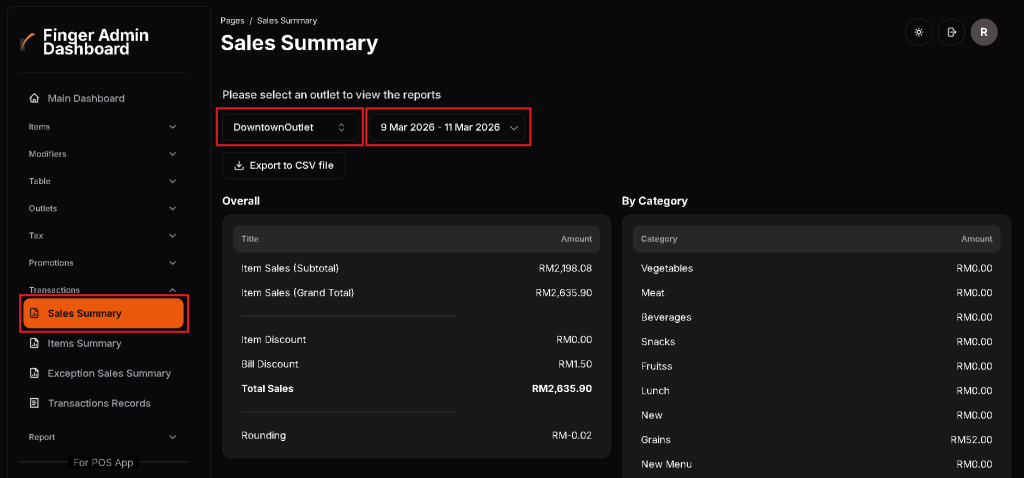Click the home icon beside Main Dashboard
This screenshot has width=1024, height=478.
click(x=35, y=98)
